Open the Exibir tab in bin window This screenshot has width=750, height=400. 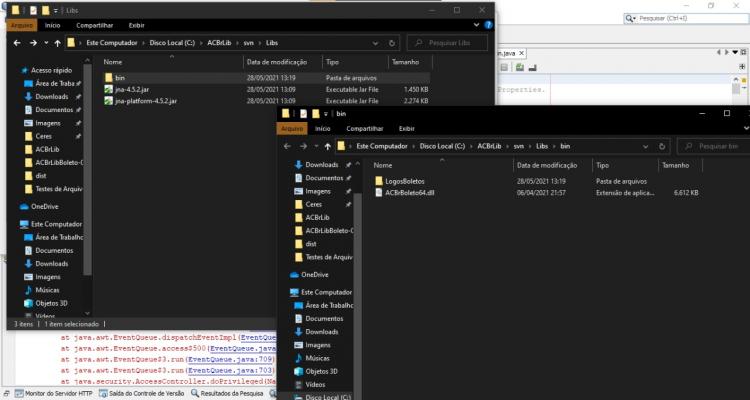(x=407, y=129)
